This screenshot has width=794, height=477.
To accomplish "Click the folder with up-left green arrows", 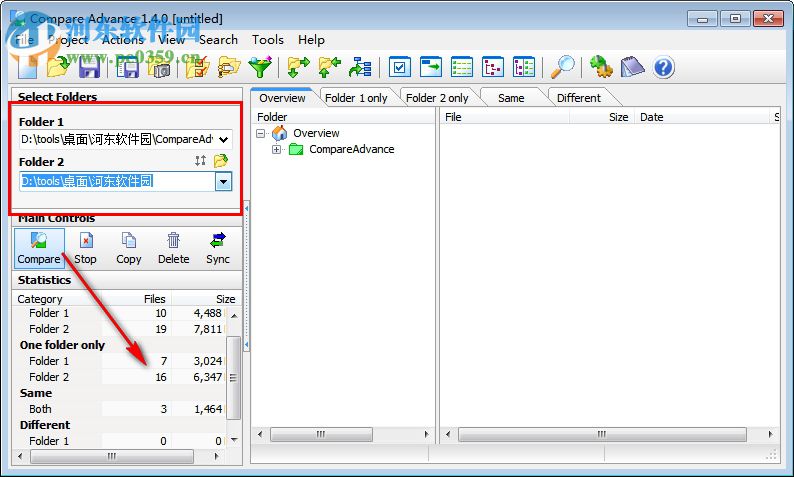I will (x=330, y=67).
